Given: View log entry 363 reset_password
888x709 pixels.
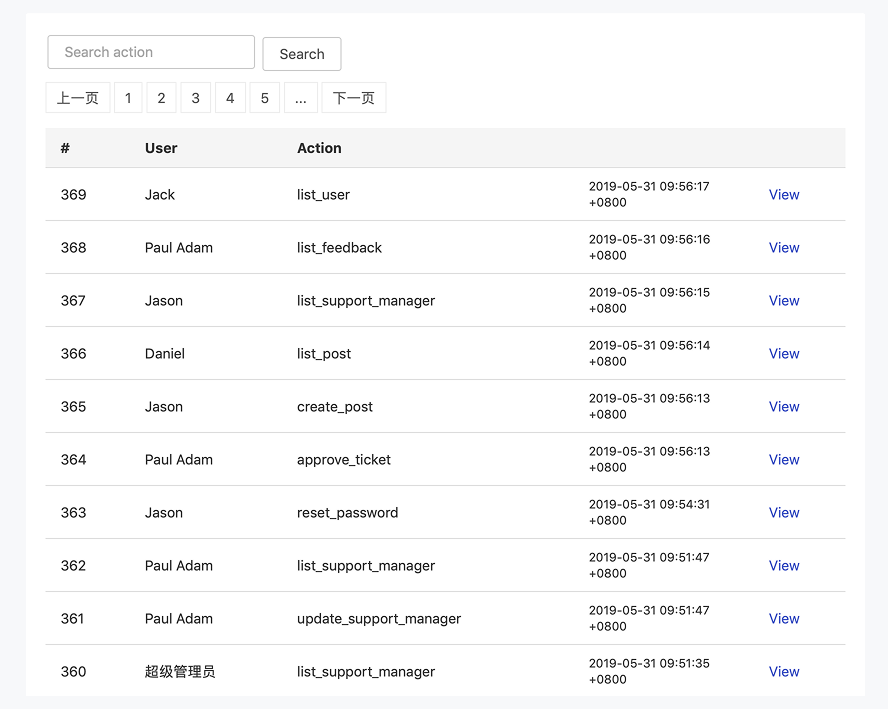Looking at the screenshot, I should pyautogui.click(x=784, y=512).
